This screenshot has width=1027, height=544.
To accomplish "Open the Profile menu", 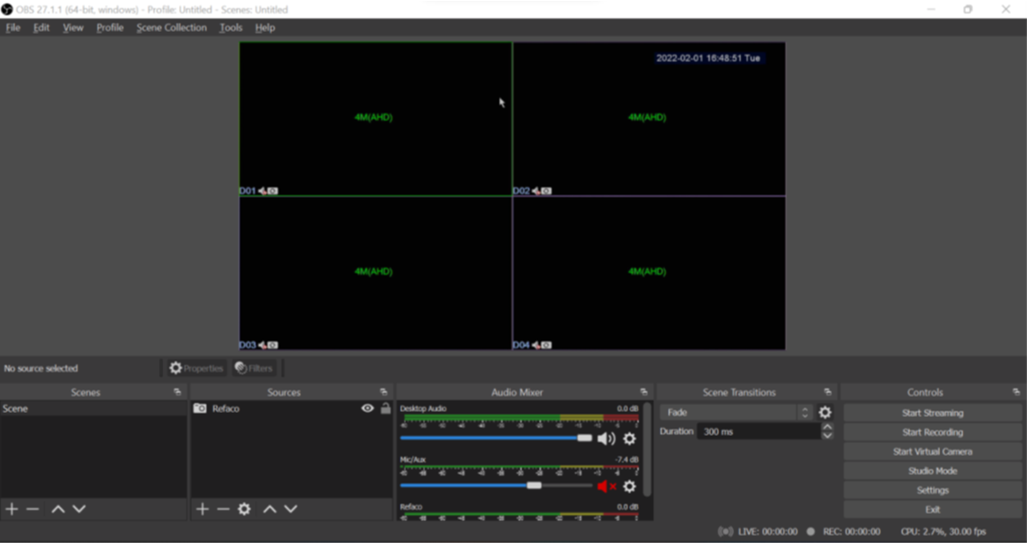I will [x=109, y=27].
